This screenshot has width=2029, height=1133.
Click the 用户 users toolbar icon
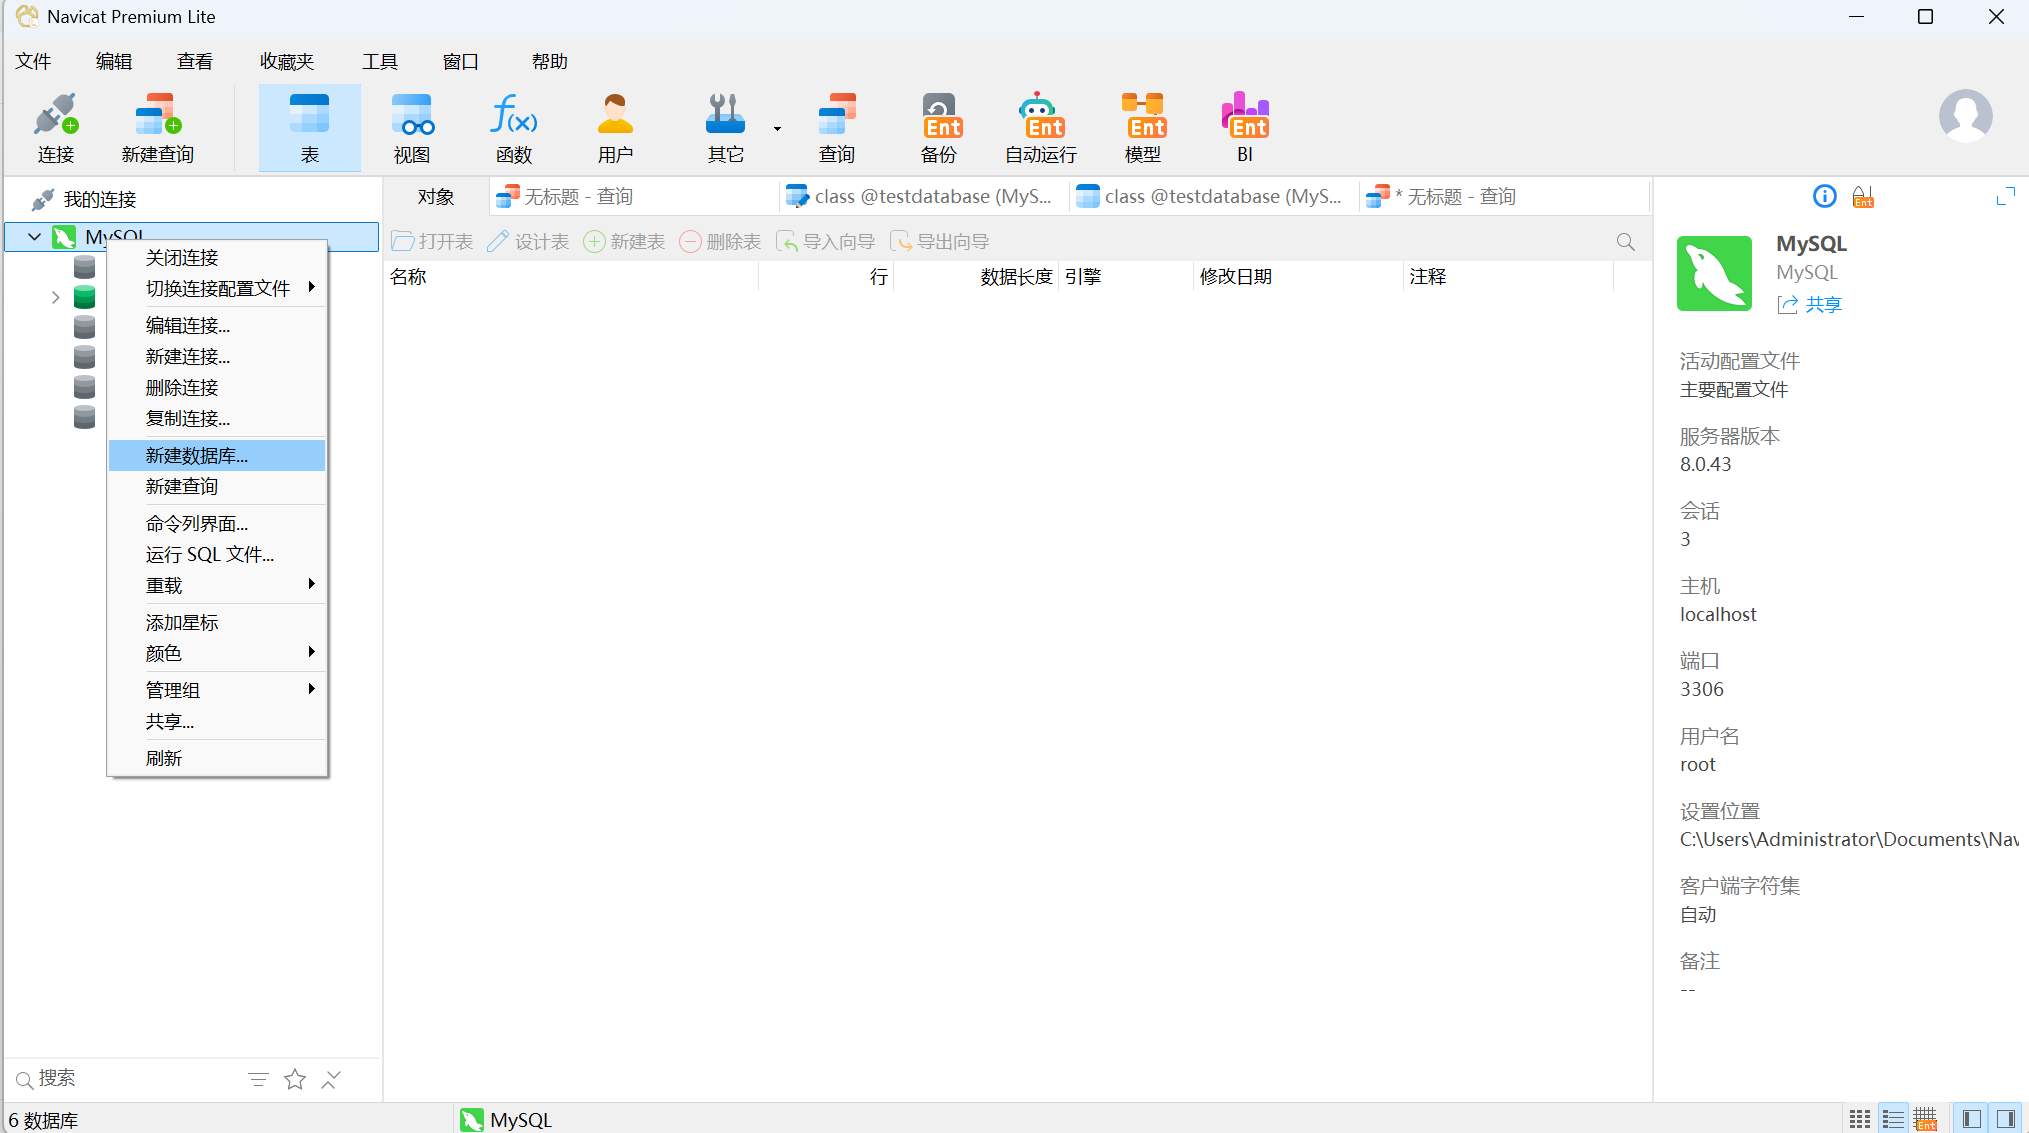pyautogui.click(x=615, y=128)
